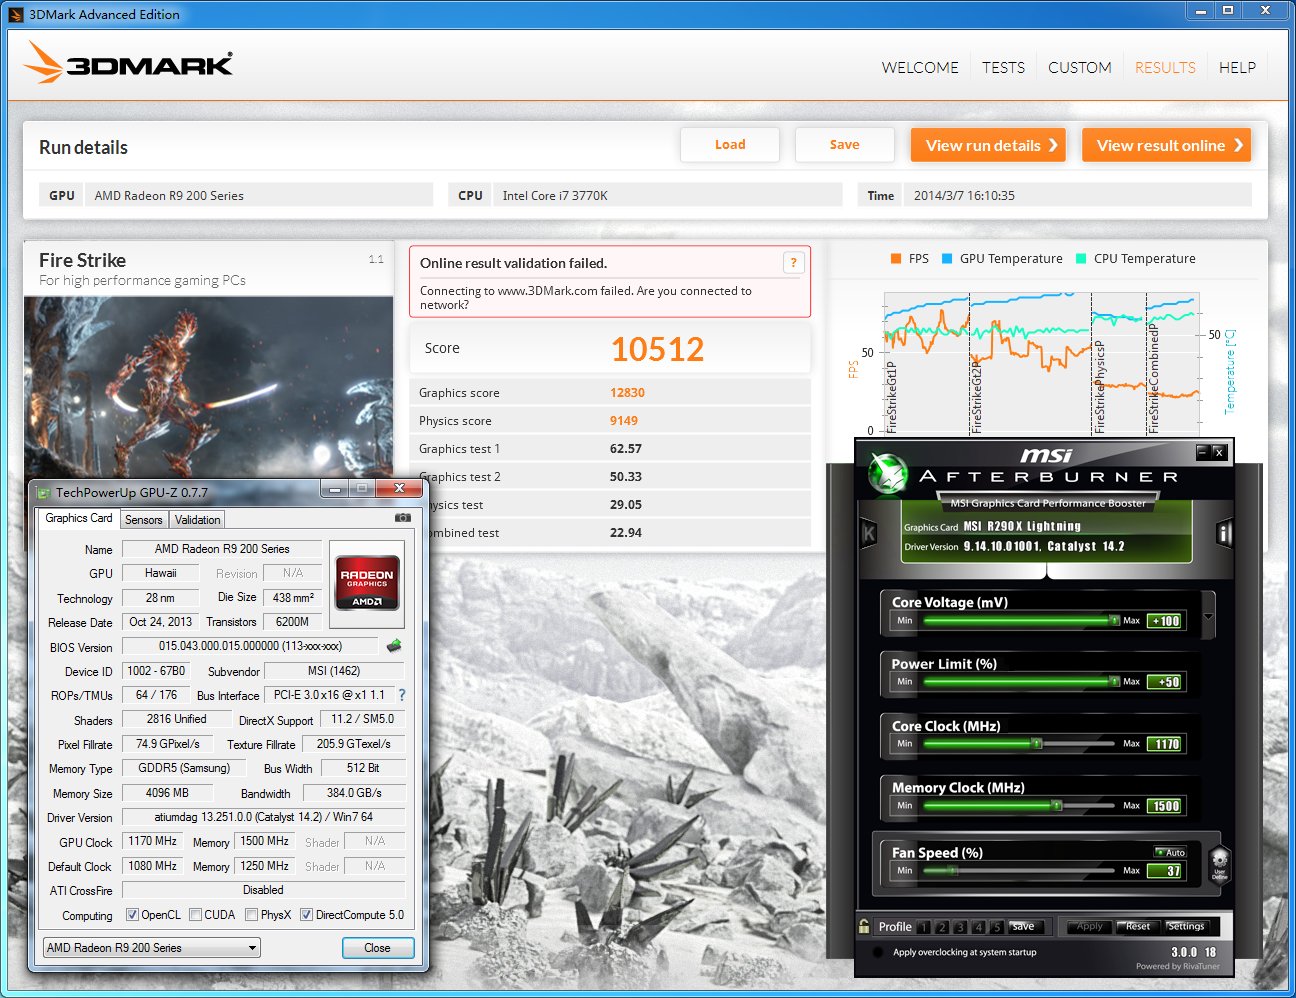Screen dimensions: 1296x998
Task: Click the 3DMark logo in header
Action: [128, 64]
